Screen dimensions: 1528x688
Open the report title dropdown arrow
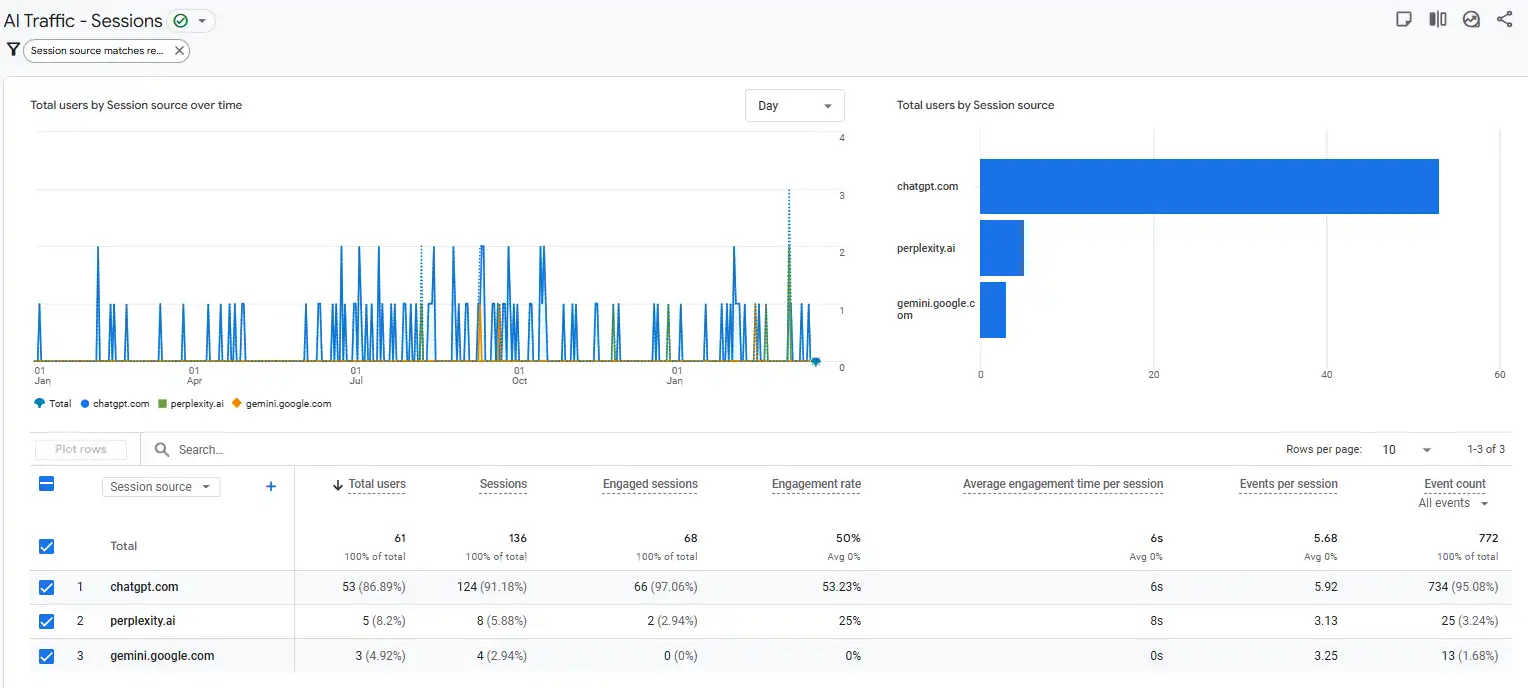click(202, 21)
